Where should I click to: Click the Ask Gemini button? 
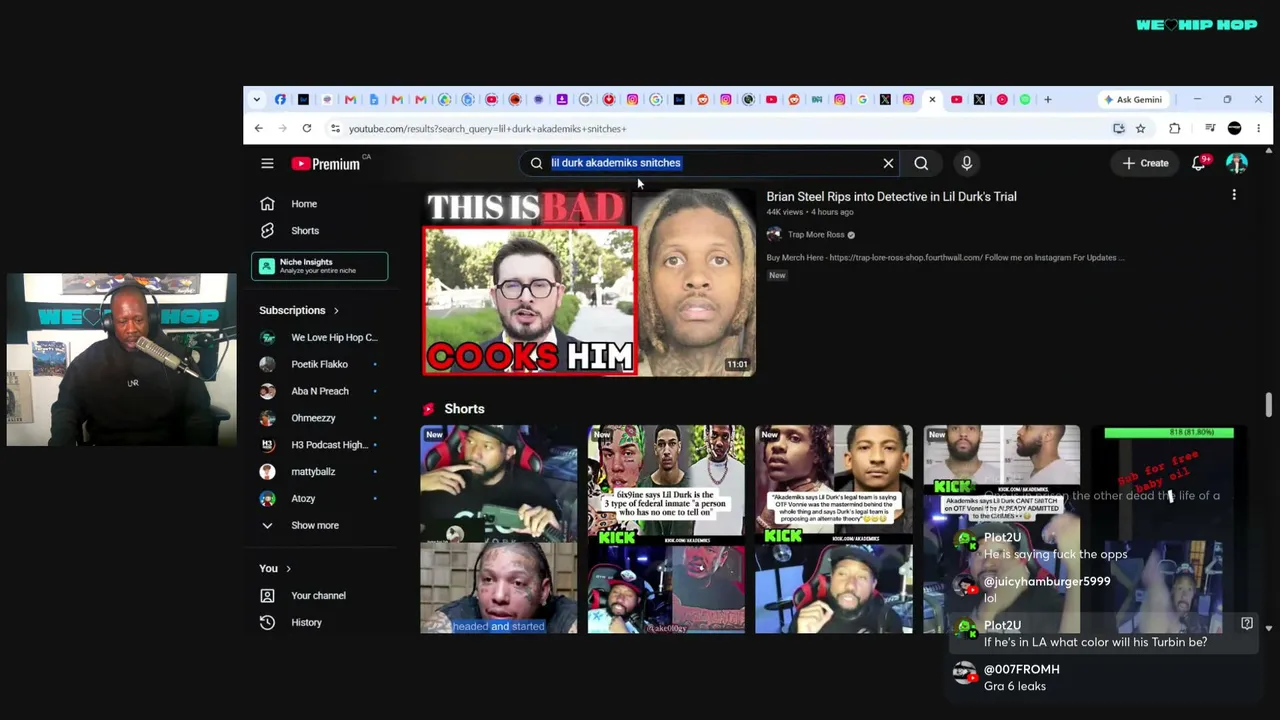pos(1133,99)
